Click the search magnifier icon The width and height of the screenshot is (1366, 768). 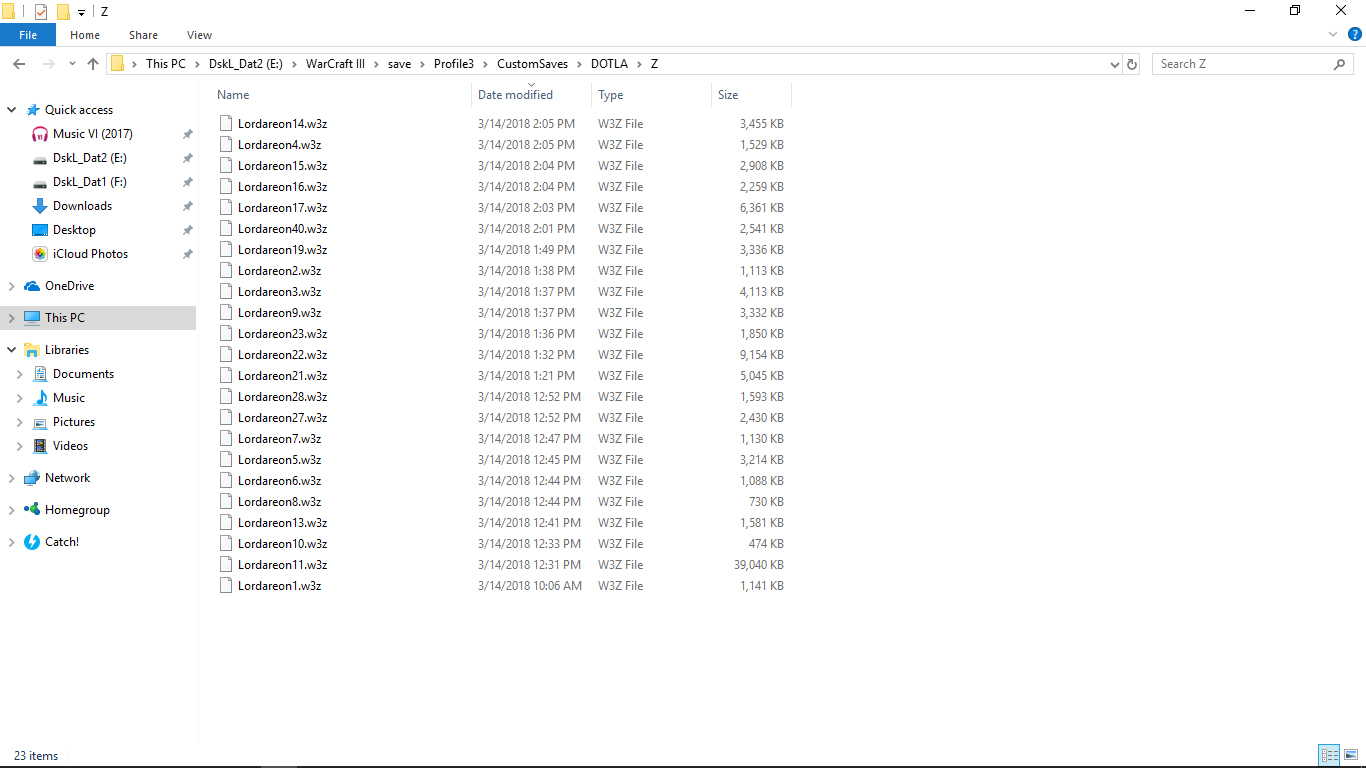tap(1340, 64)
